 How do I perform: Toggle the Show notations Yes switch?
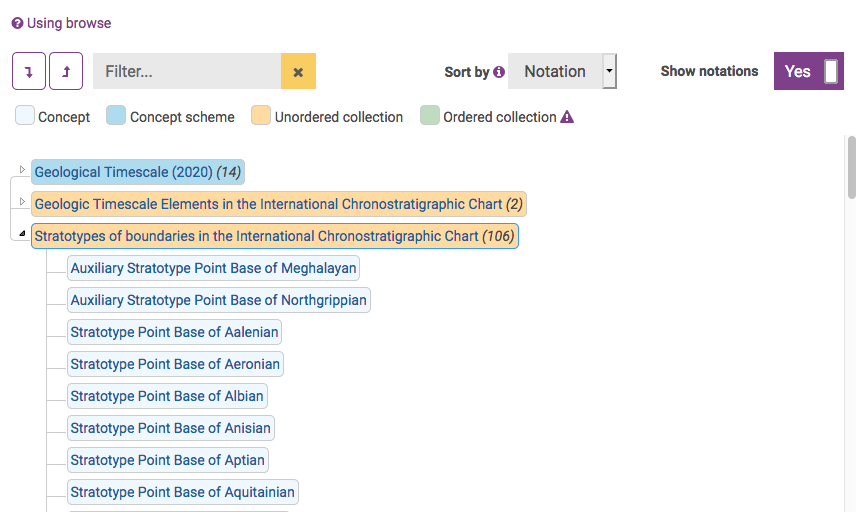(808, 71)
